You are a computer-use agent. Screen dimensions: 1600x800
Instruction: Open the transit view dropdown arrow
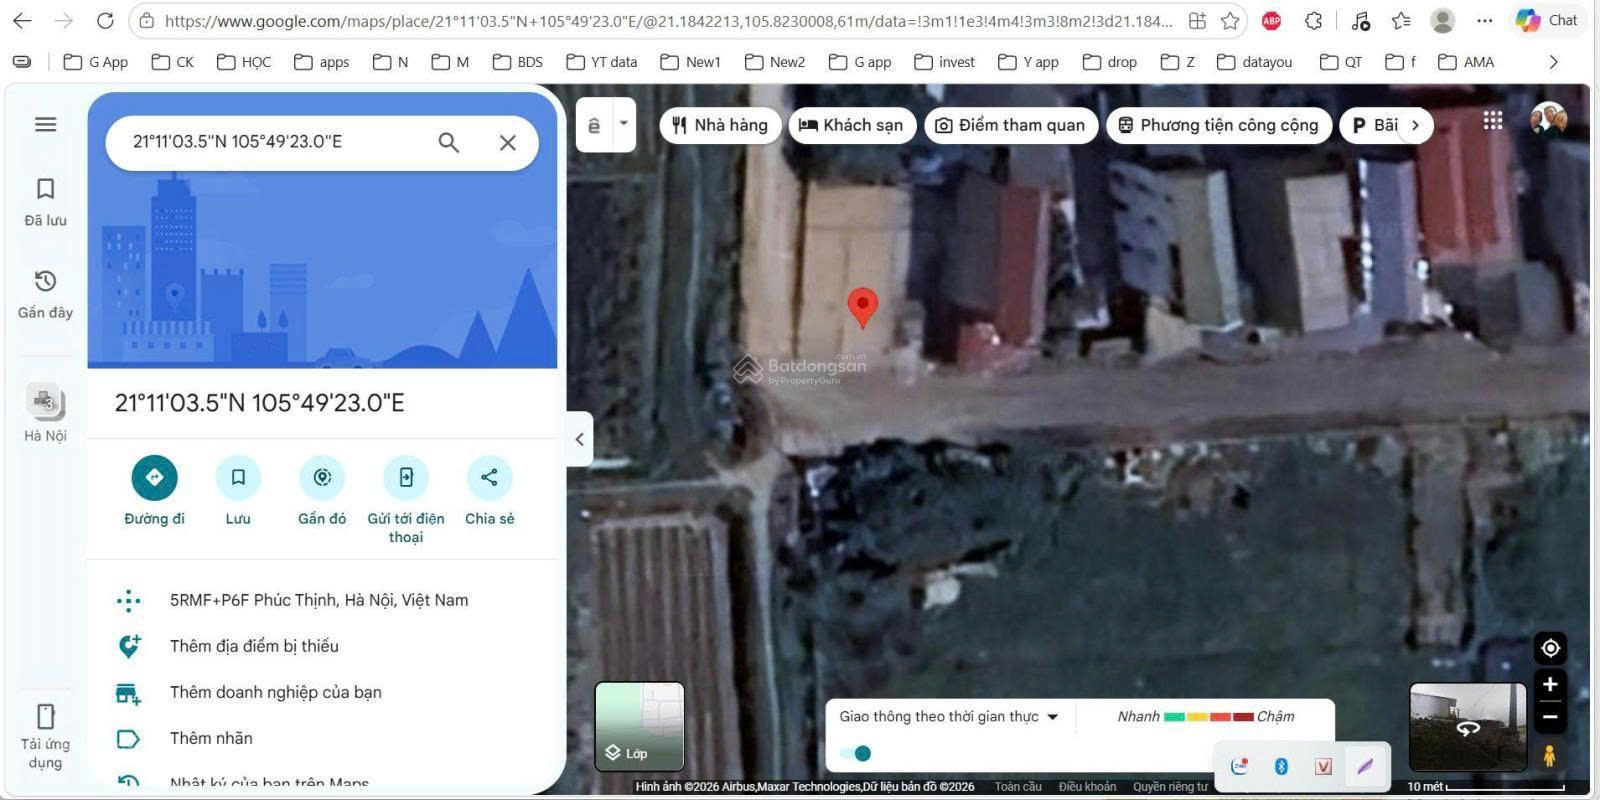[x=623, y=124]
